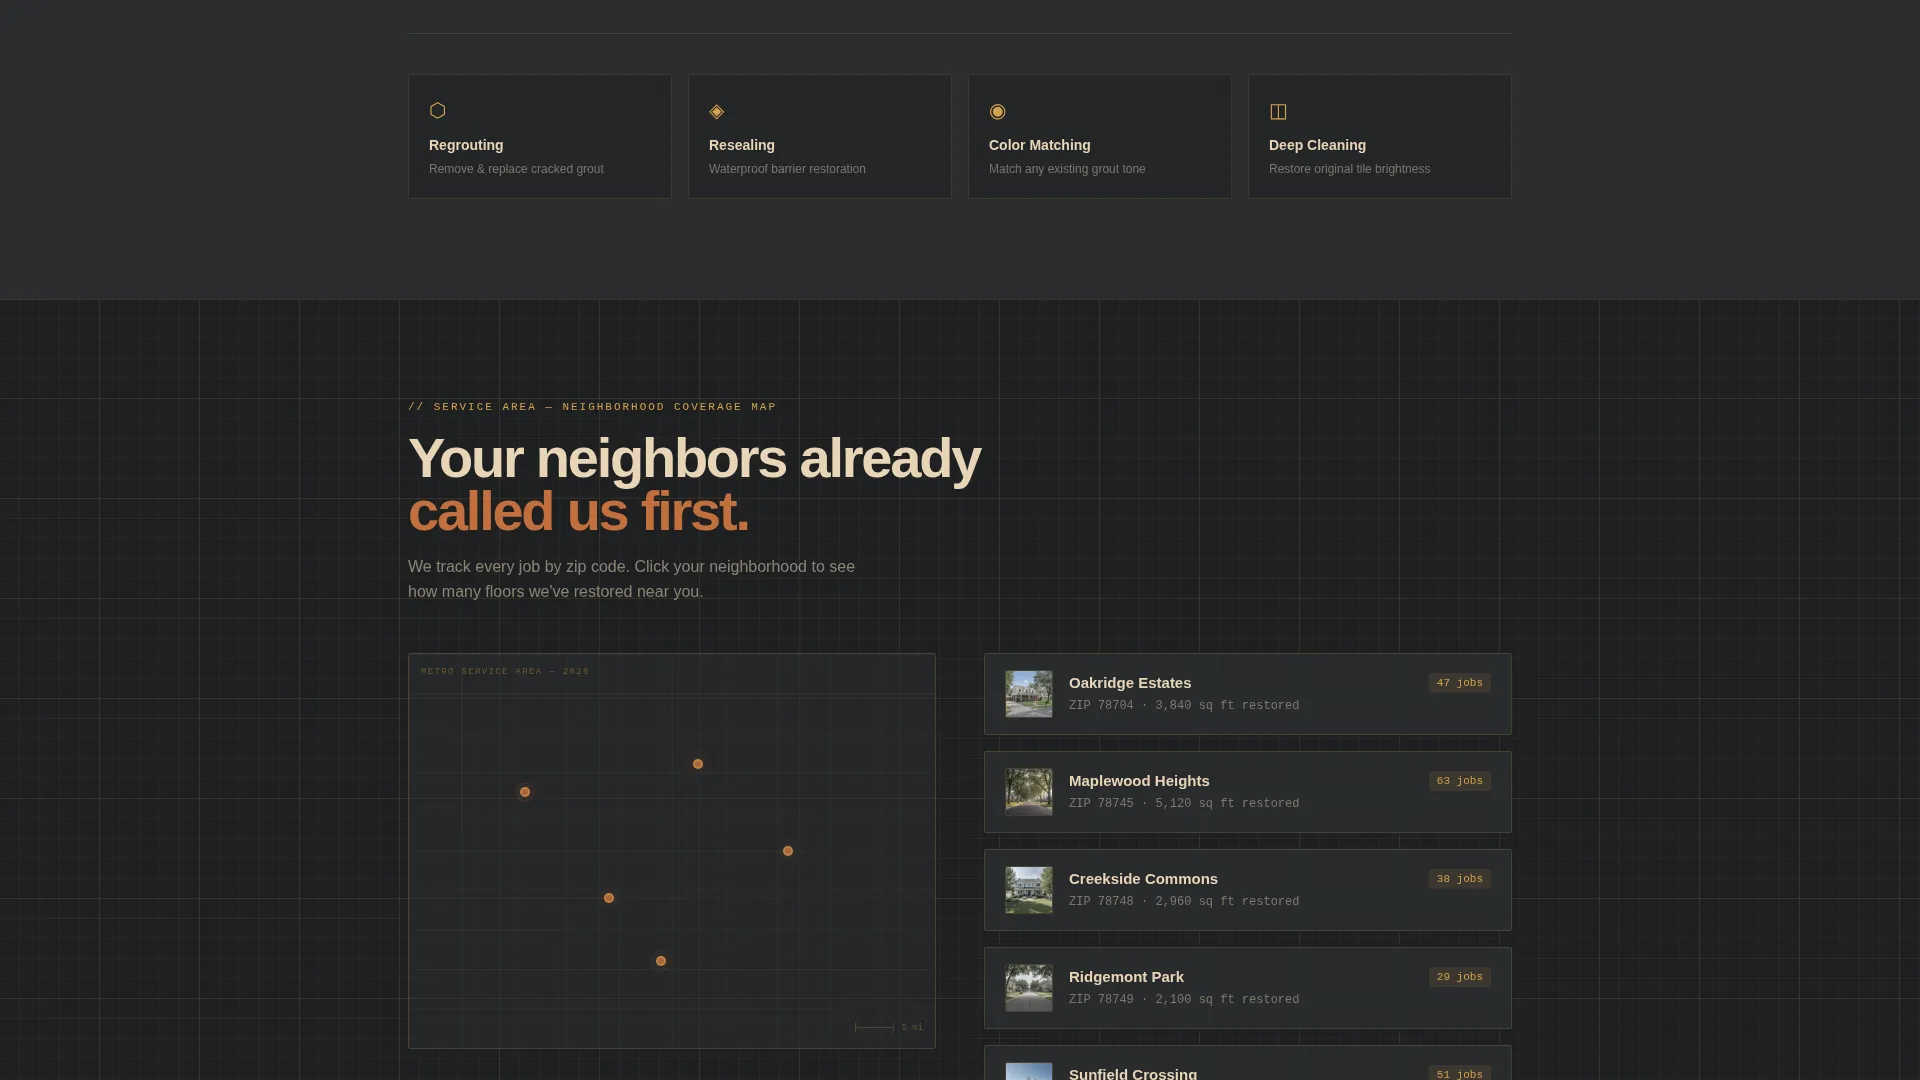
Task: Click the Ridgemont Park thumbnail image
Action: pyautogui.click(x=1029, y=988)
